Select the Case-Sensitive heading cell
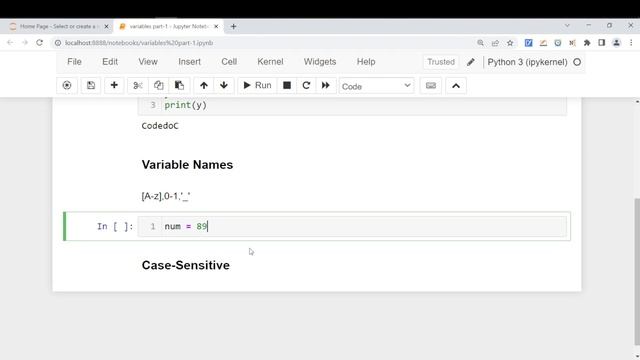 tap(186, 265)
